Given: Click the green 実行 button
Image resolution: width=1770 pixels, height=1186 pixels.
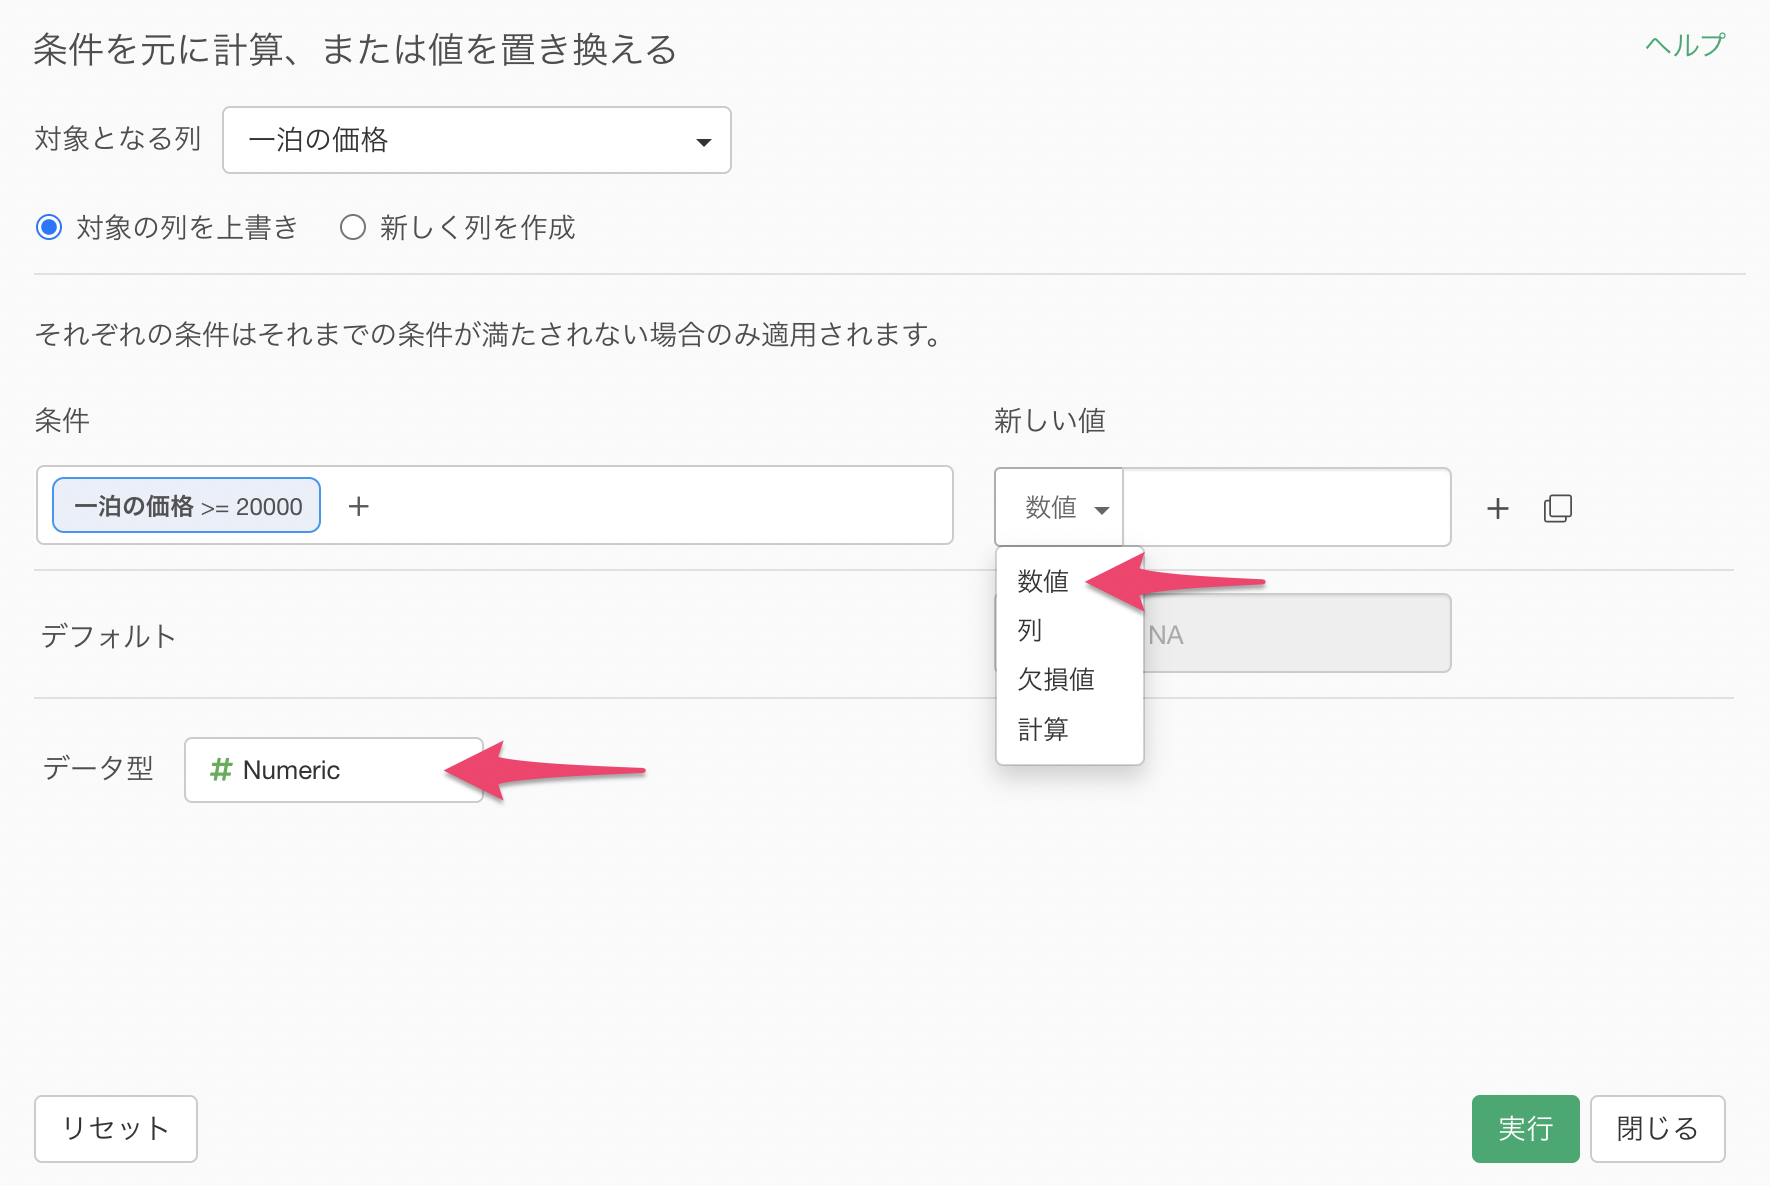Looking at the screenshot, I should pos(1525,1128).
